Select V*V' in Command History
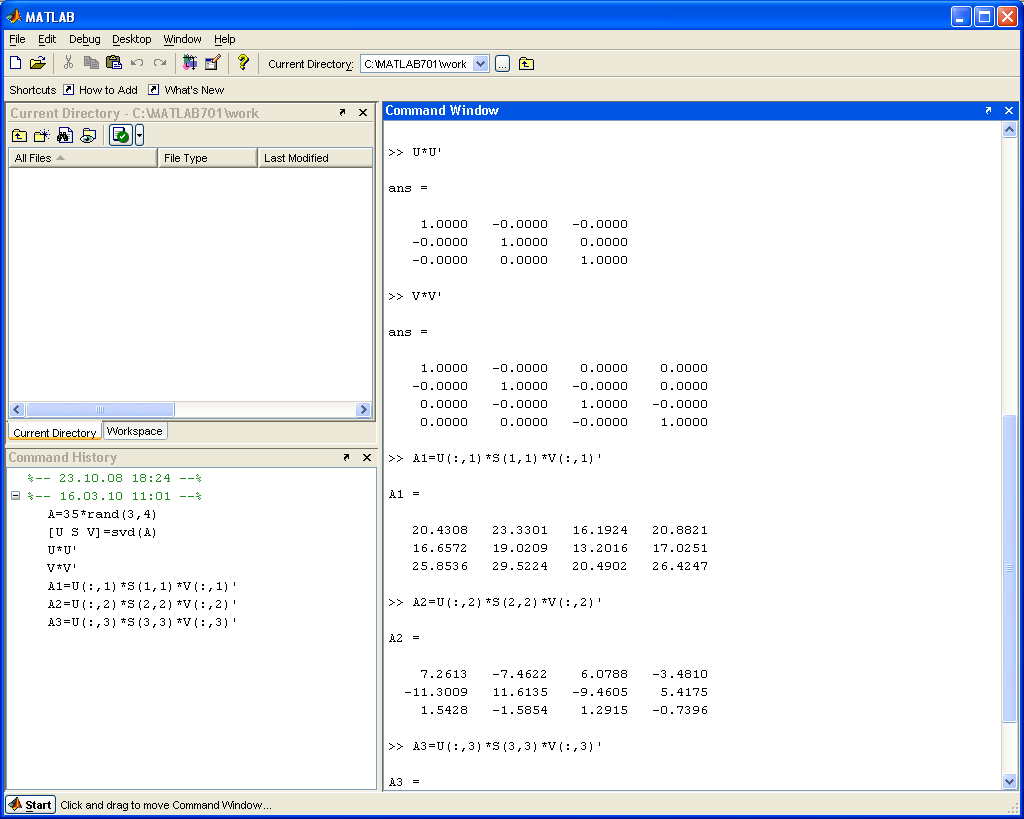 [62, 568]
